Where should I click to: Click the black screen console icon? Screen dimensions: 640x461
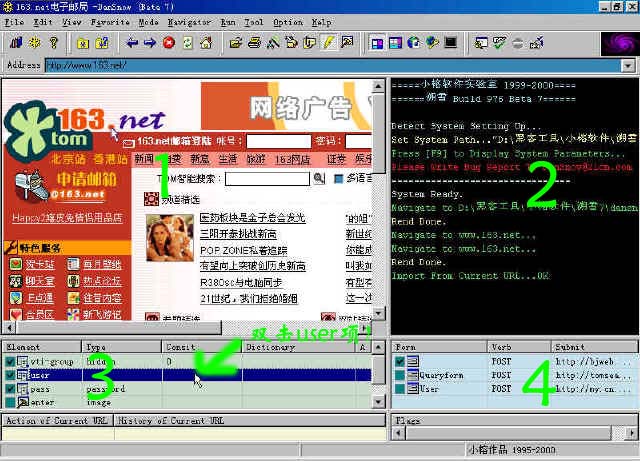click(451, 42)
